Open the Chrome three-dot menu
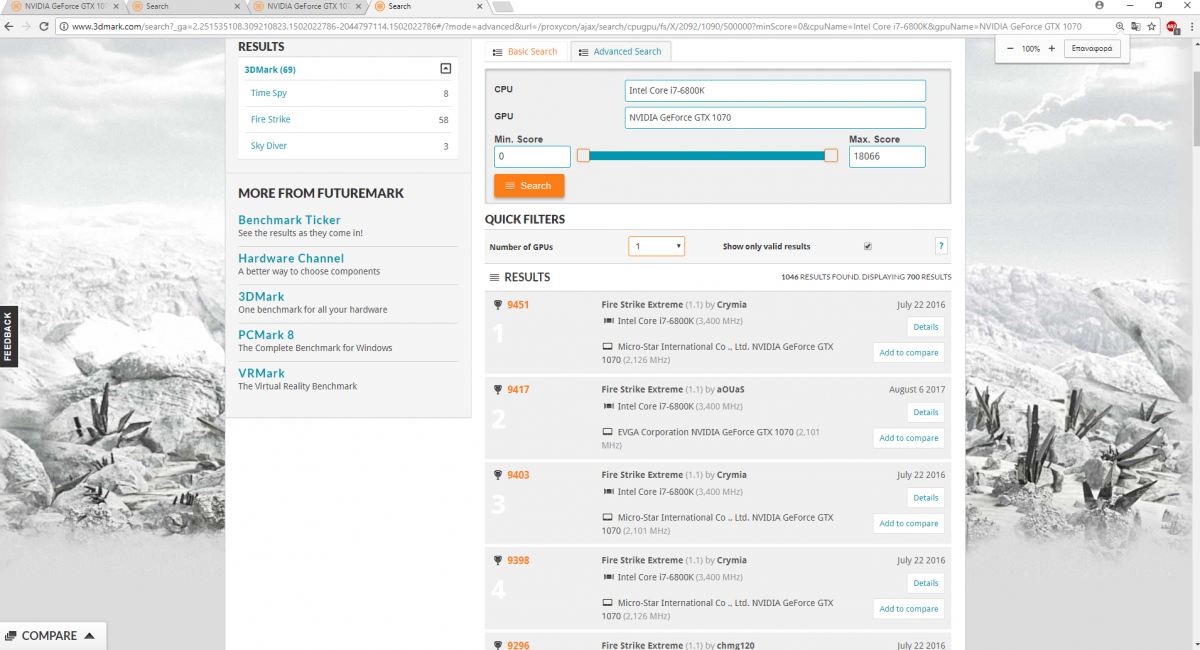The width and height of the screenshot is (1200, 650). tap(1190, 25)
